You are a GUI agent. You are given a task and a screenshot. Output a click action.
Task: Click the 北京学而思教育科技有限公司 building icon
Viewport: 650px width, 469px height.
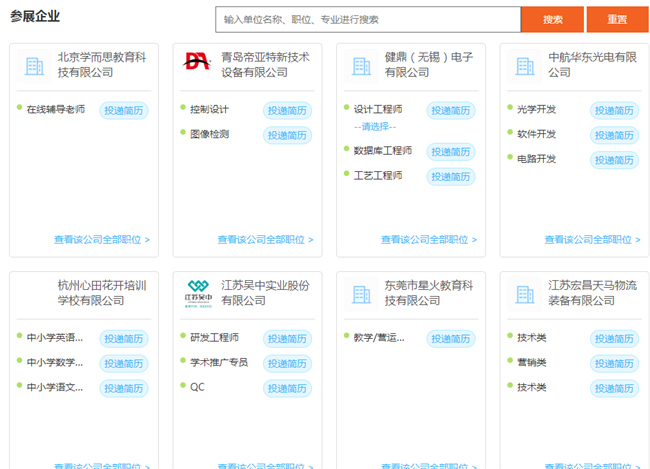(34, 66)
